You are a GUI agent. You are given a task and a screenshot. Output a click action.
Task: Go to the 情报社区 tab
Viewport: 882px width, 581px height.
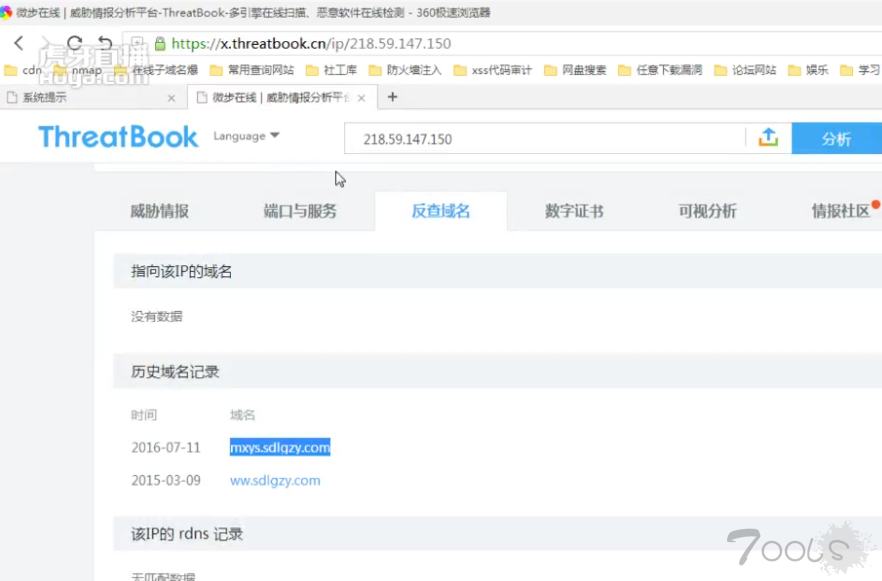coord(840,211)
